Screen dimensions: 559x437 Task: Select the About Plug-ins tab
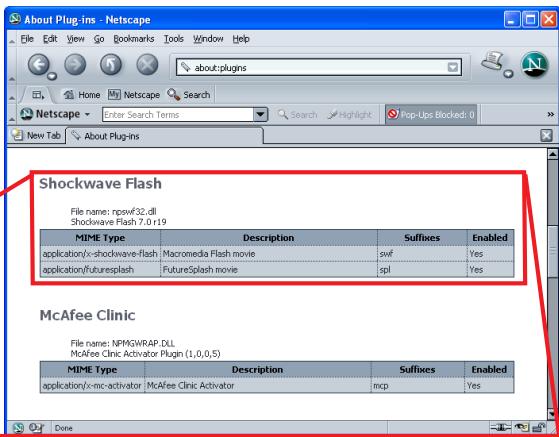coord(165,136)
